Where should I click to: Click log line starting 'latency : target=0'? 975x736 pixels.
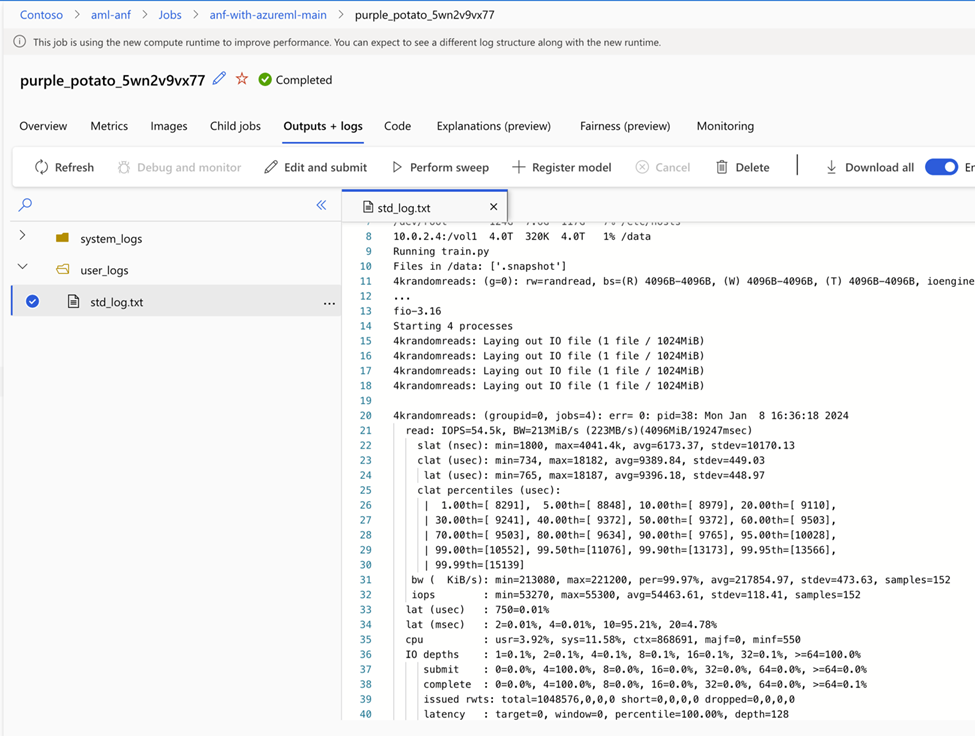tap(606, 714)
